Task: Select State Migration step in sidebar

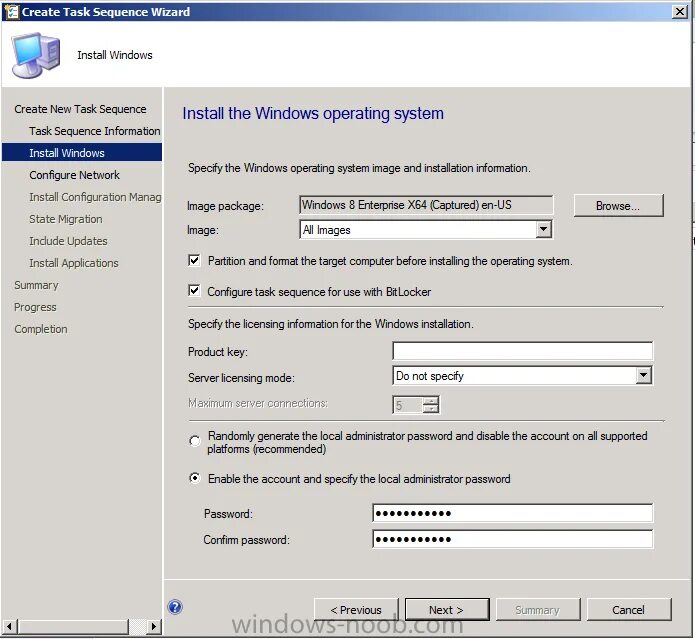Action: [66, 219]
